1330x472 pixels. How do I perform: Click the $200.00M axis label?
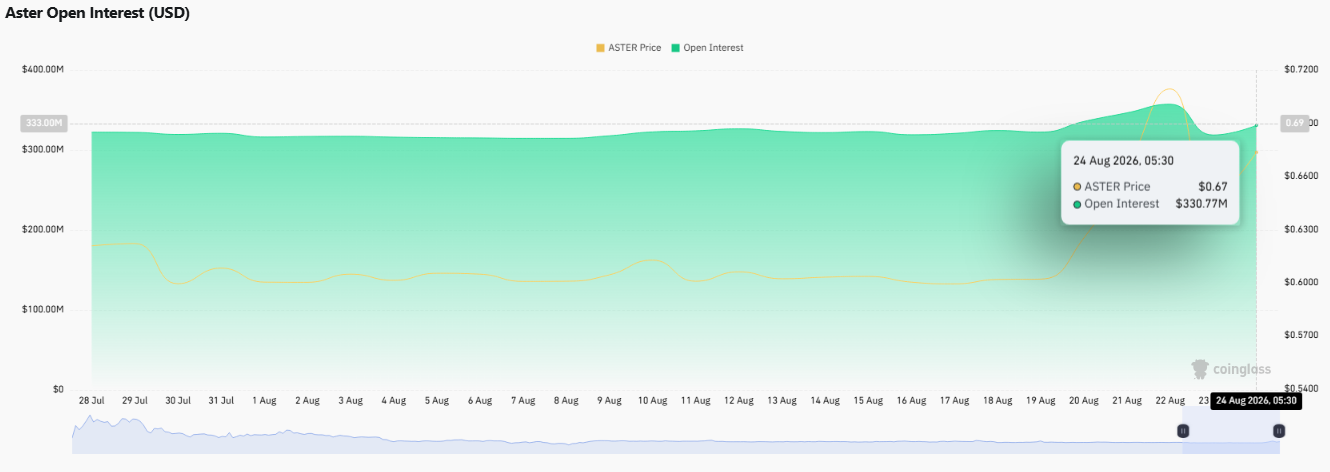coord(42,229)
